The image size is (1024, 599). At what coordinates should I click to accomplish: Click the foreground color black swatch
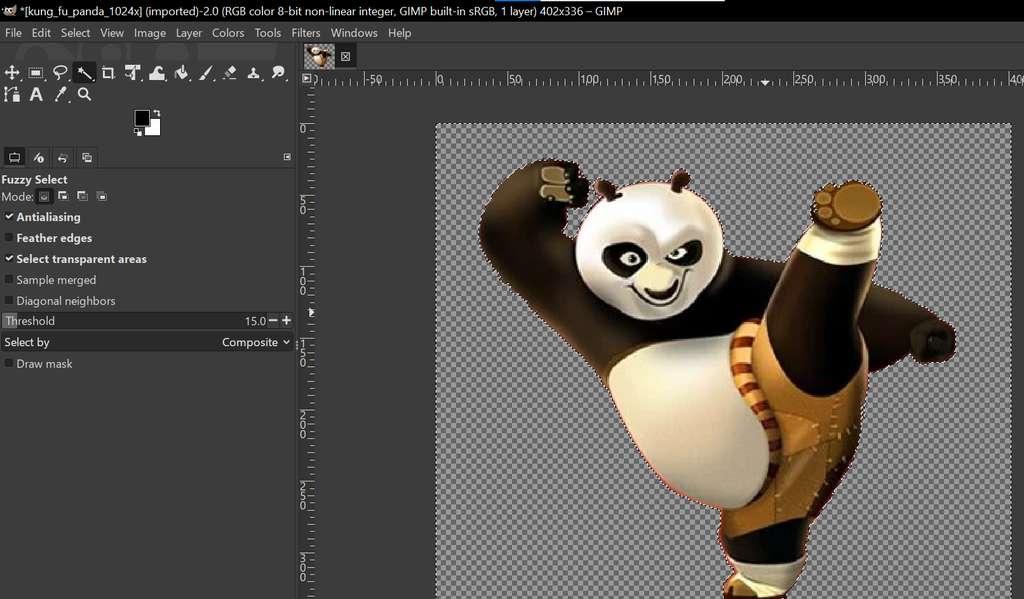141,118
